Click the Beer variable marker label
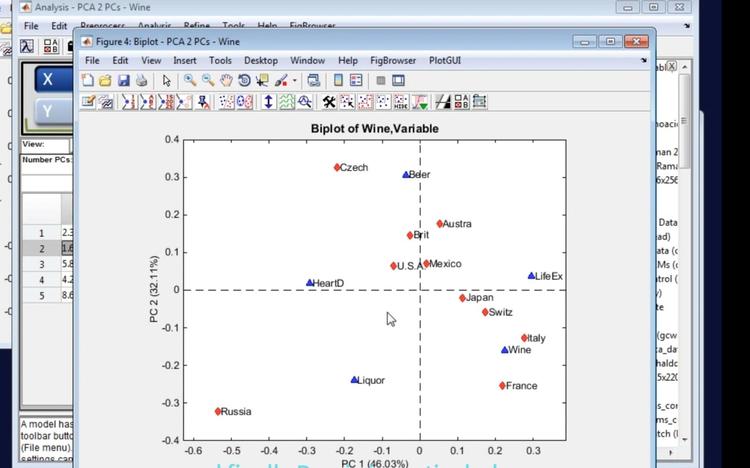This screenshot has height=468, width=750. 419,175
